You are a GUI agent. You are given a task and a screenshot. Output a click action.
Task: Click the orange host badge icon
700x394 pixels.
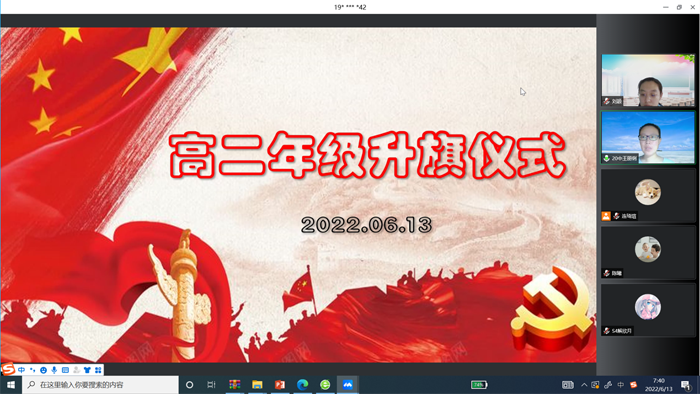pos(606,216)
